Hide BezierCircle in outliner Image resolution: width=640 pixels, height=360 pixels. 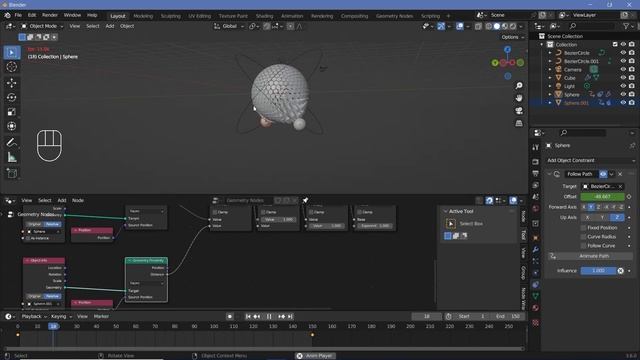tap(623, 53)
